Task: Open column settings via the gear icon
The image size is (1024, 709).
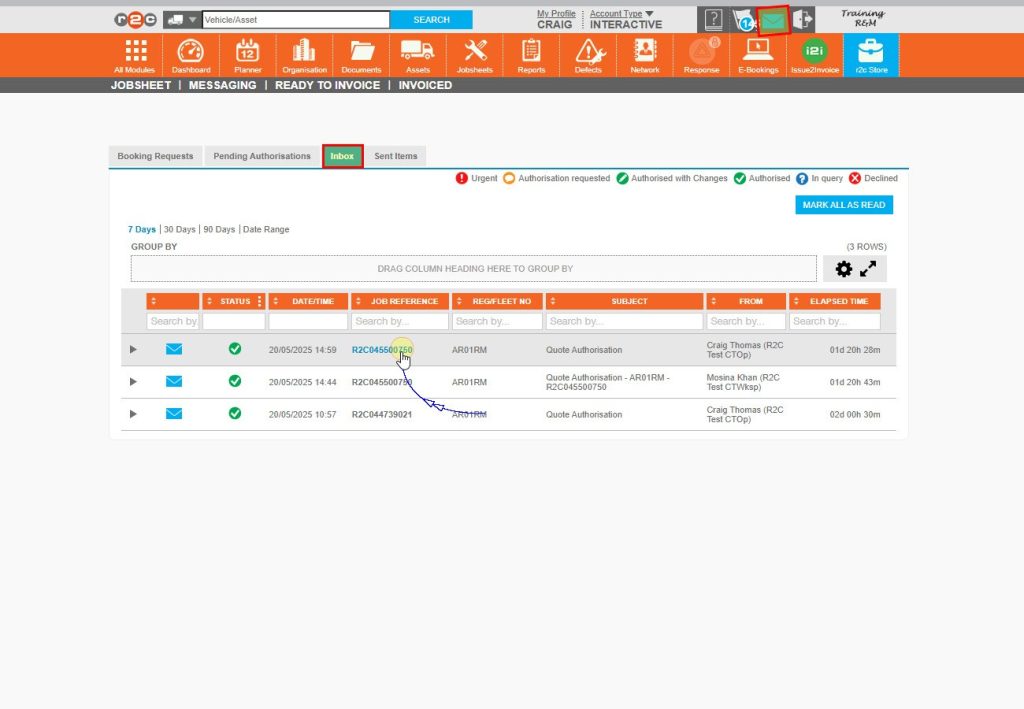Action: tap(845, 268)
